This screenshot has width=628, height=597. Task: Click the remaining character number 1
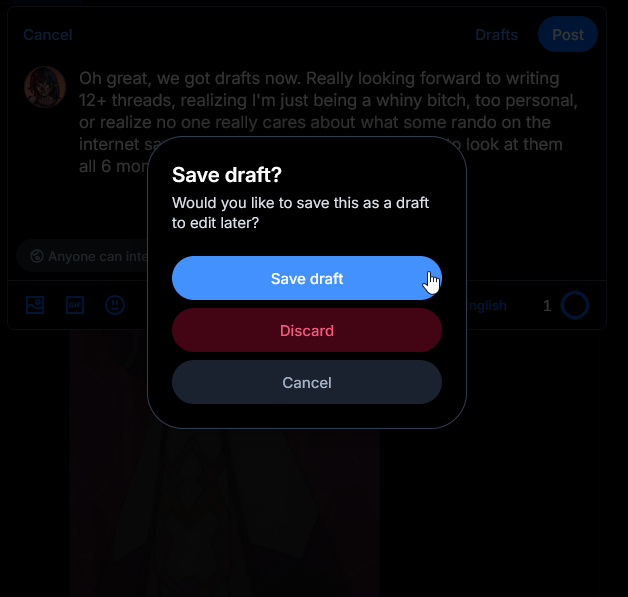coord(547,306)
